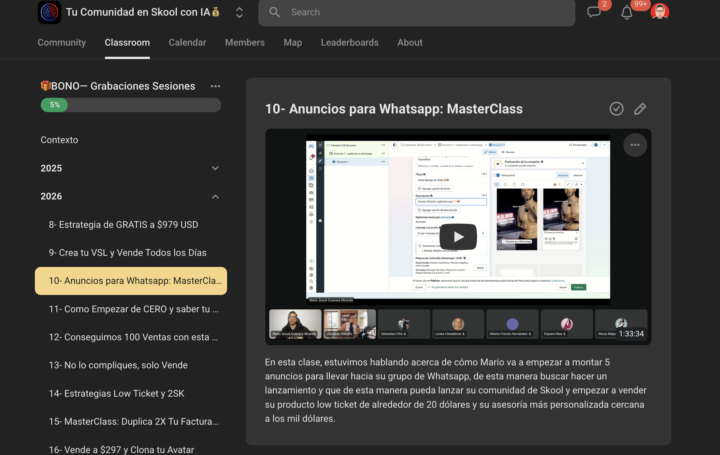Edit the lesson with pencil icon
The width and height of the screenshot is (720, 455).
(640, 109)
